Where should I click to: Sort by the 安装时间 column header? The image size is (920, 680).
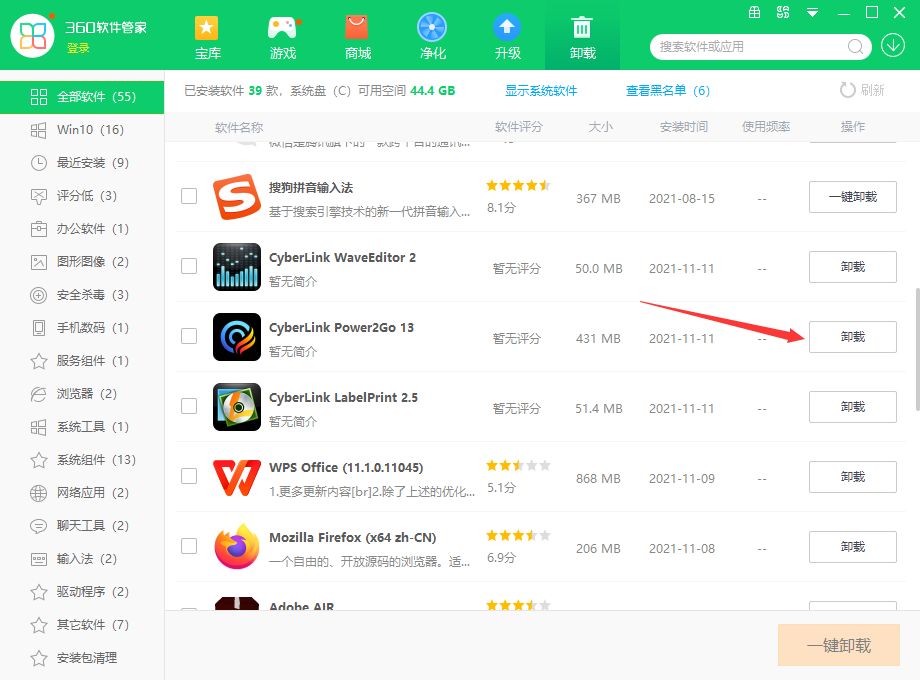pyautogui.click(x=684, y=127)
